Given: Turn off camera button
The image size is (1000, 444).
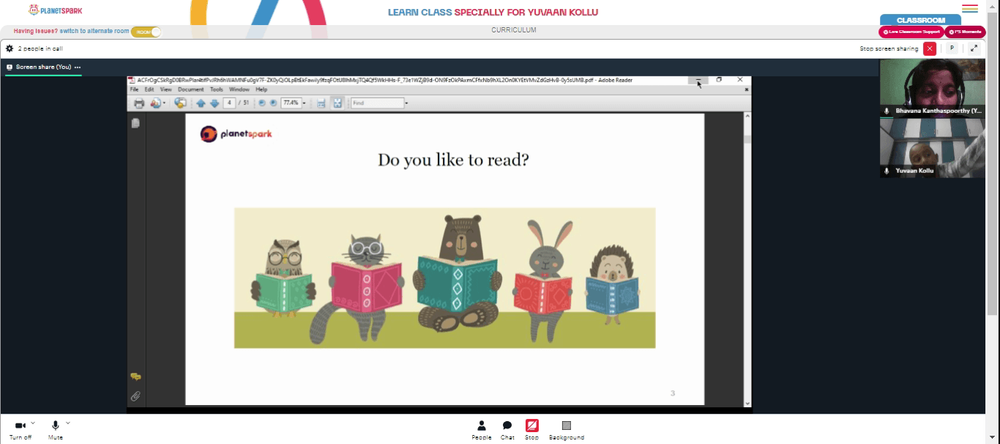Looking at the screenshot, I should click(x=20, y=430).
